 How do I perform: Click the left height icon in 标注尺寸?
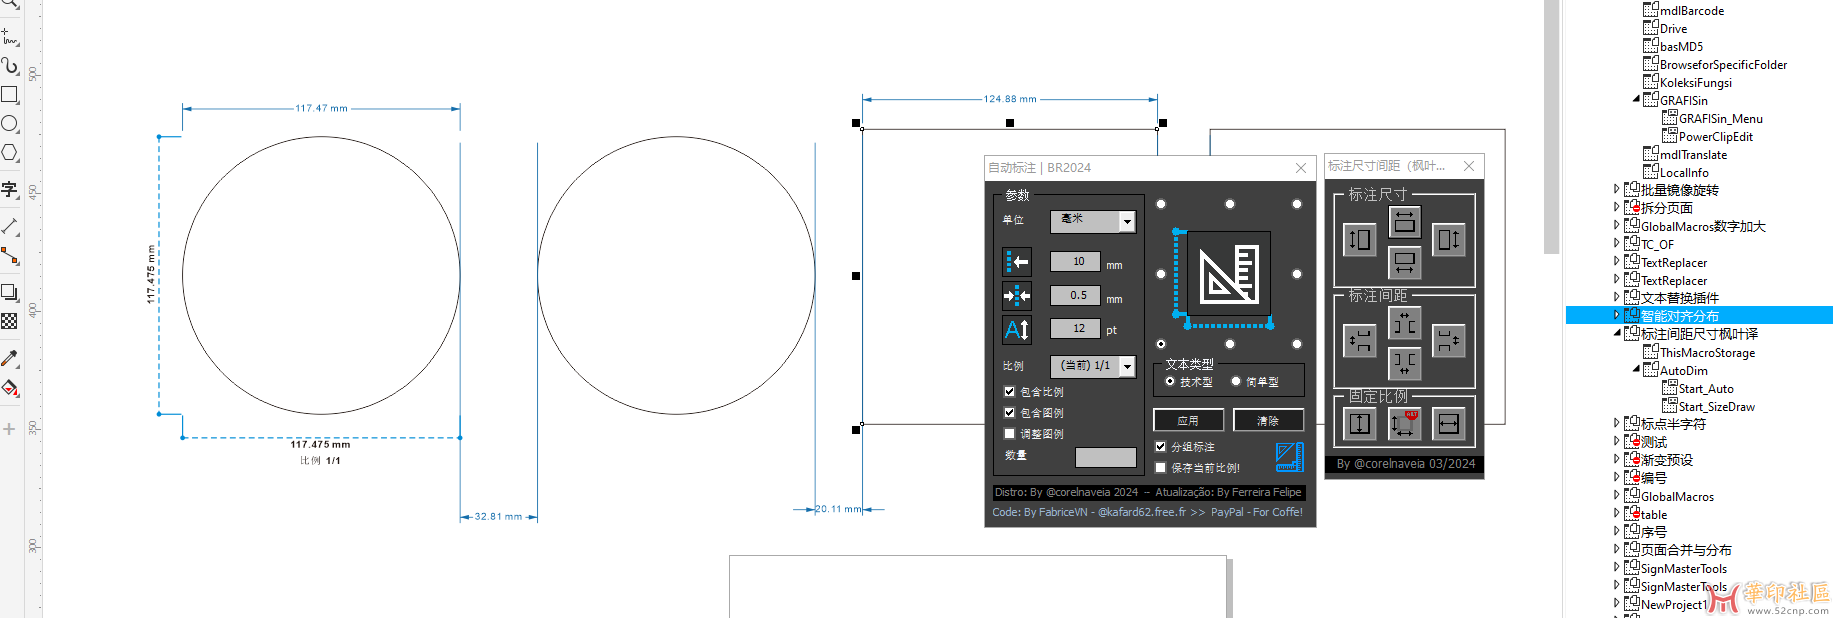click(x=1360, y=239)
